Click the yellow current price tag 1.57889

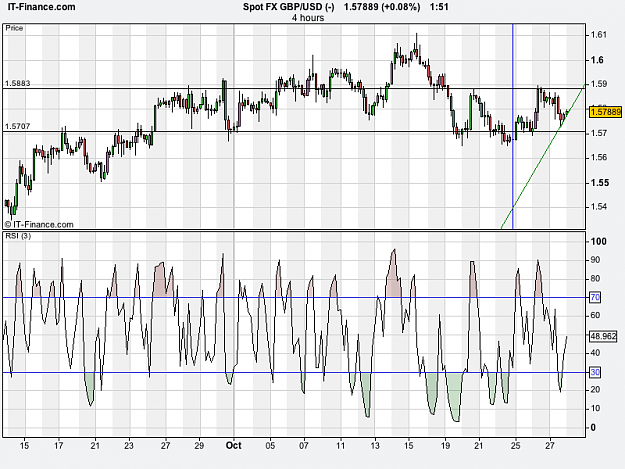click(605, 112)
